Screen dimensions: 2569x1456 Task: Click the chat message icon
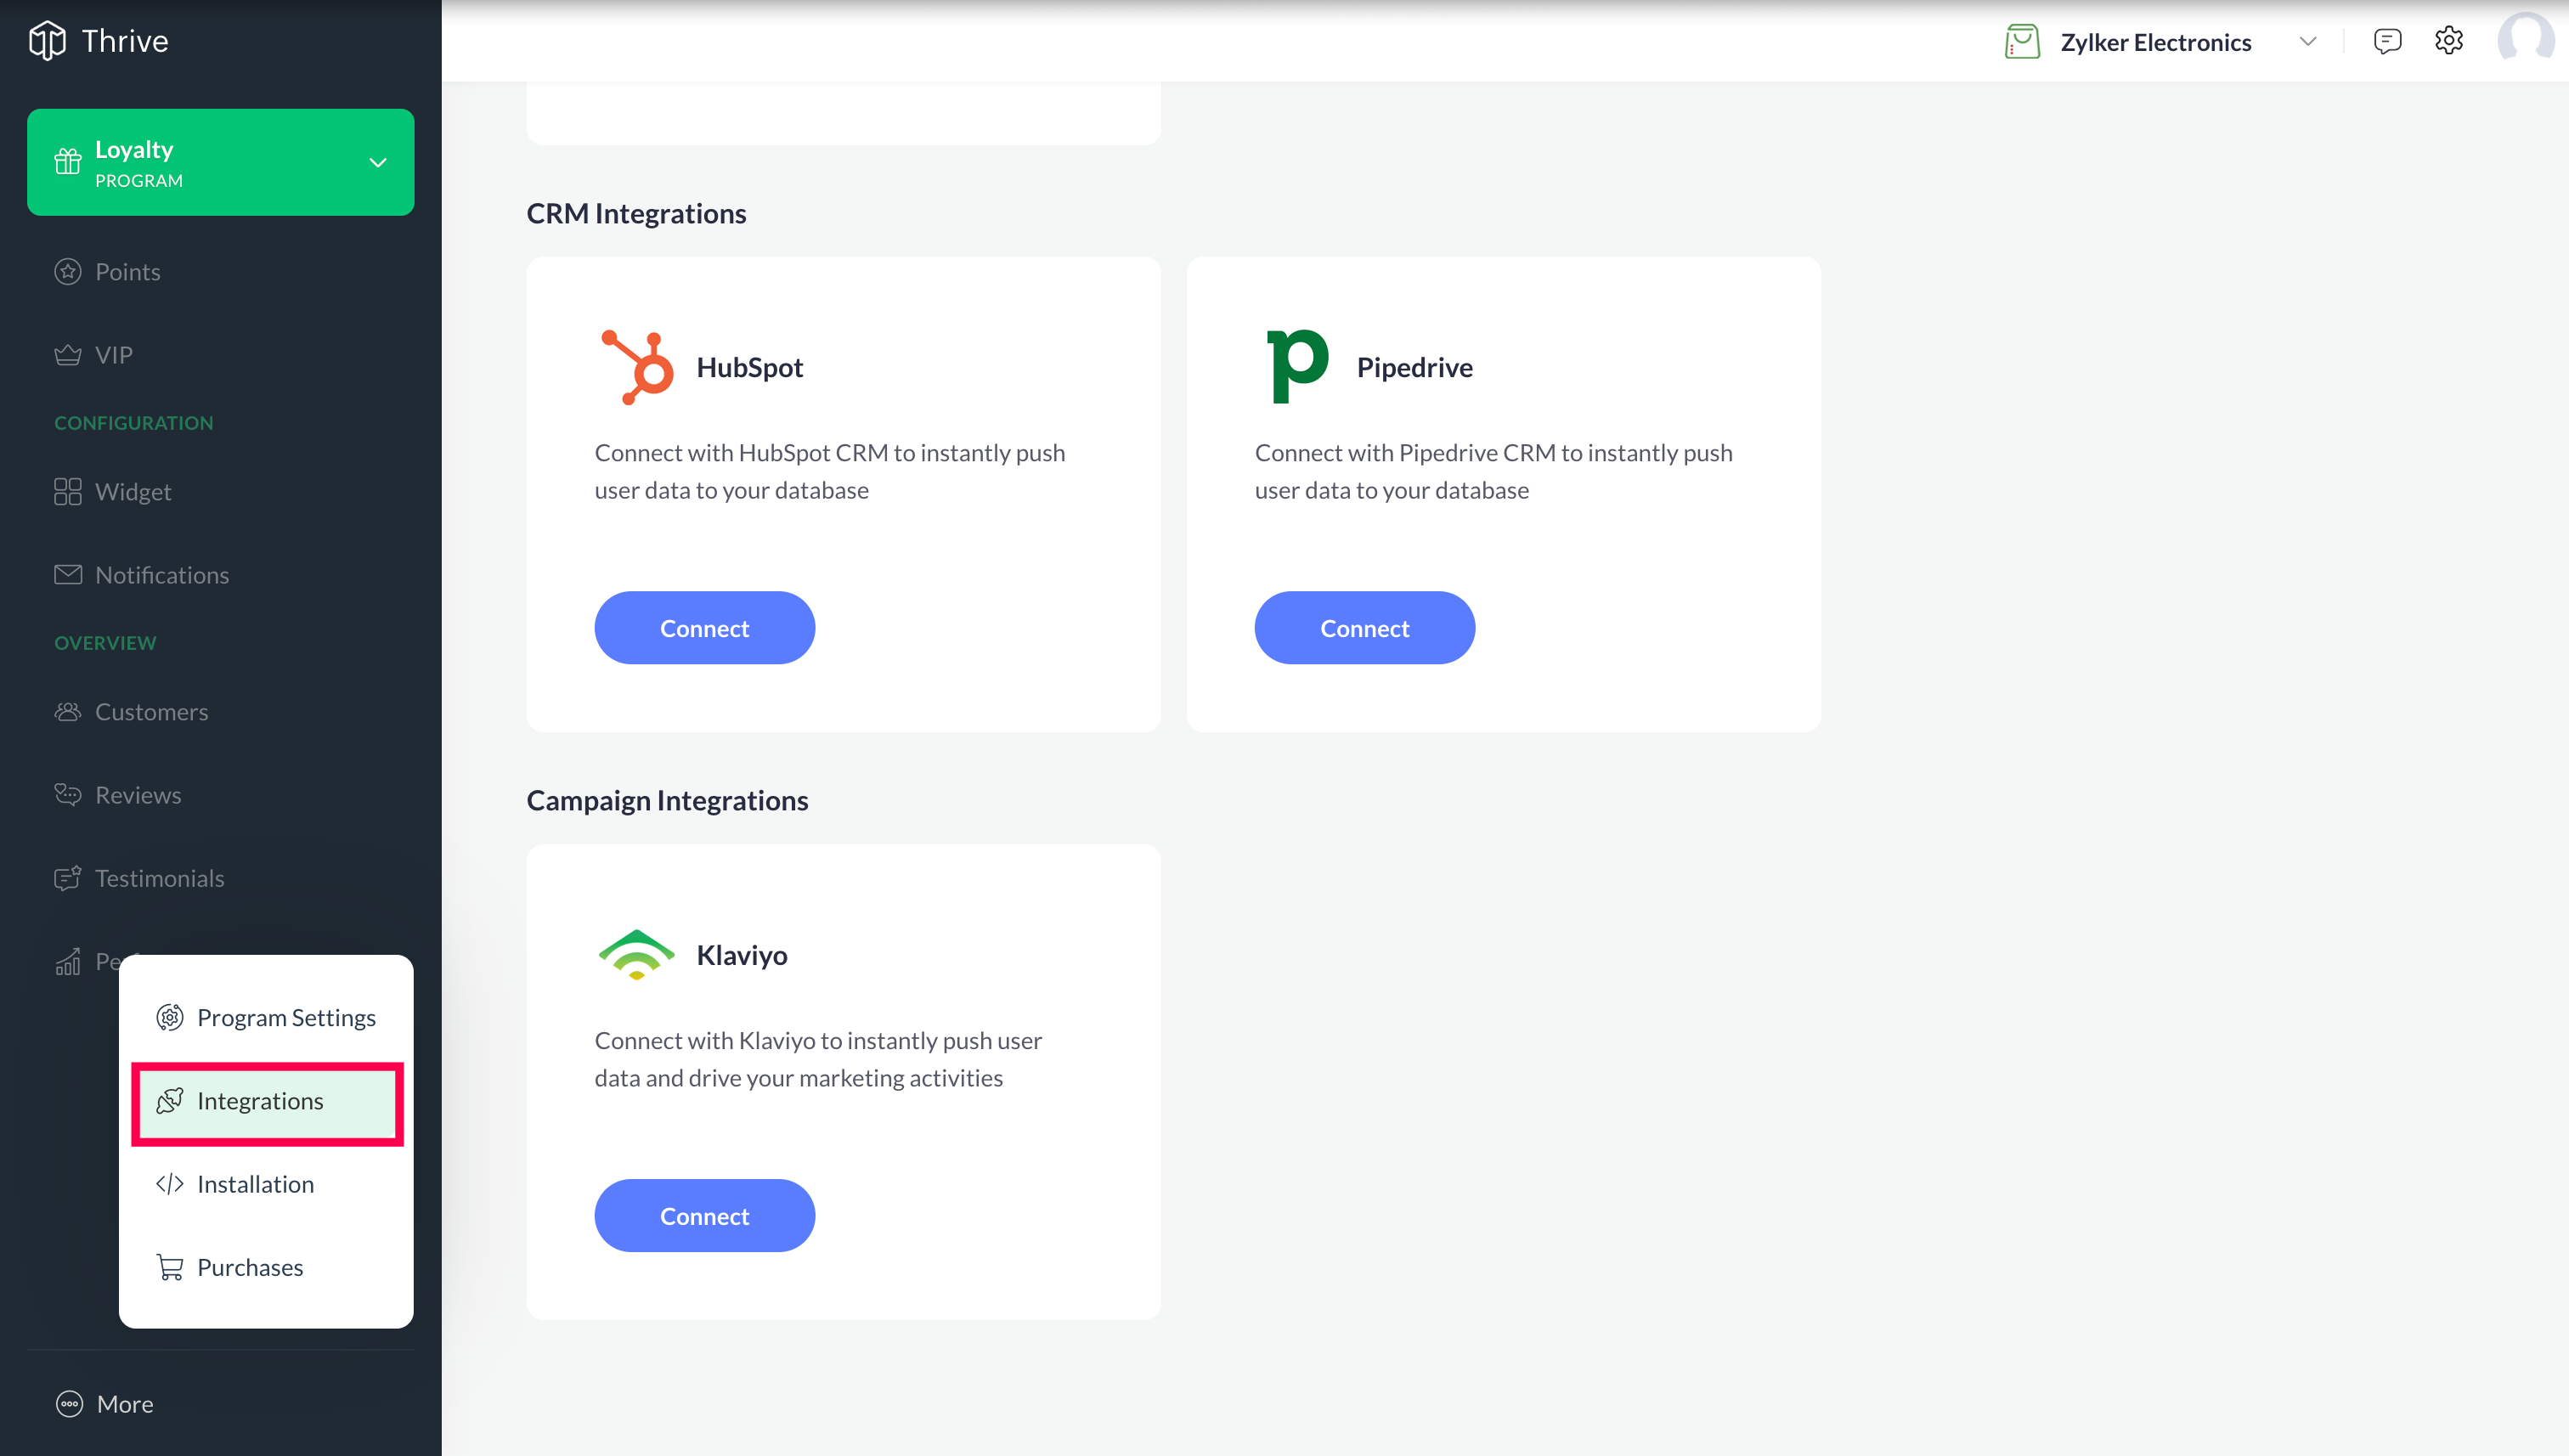point(2387,41)
